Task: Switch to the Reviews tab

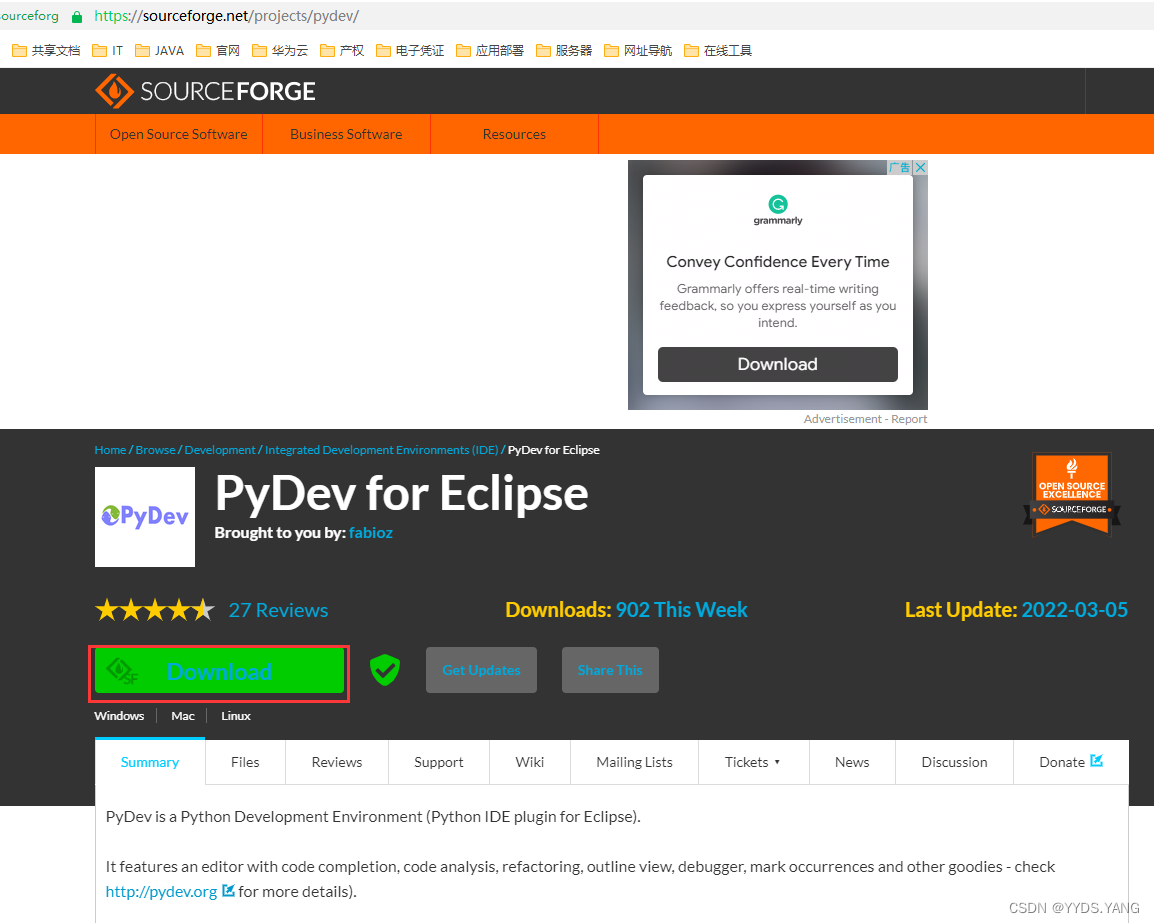Action: click(337, 762)
